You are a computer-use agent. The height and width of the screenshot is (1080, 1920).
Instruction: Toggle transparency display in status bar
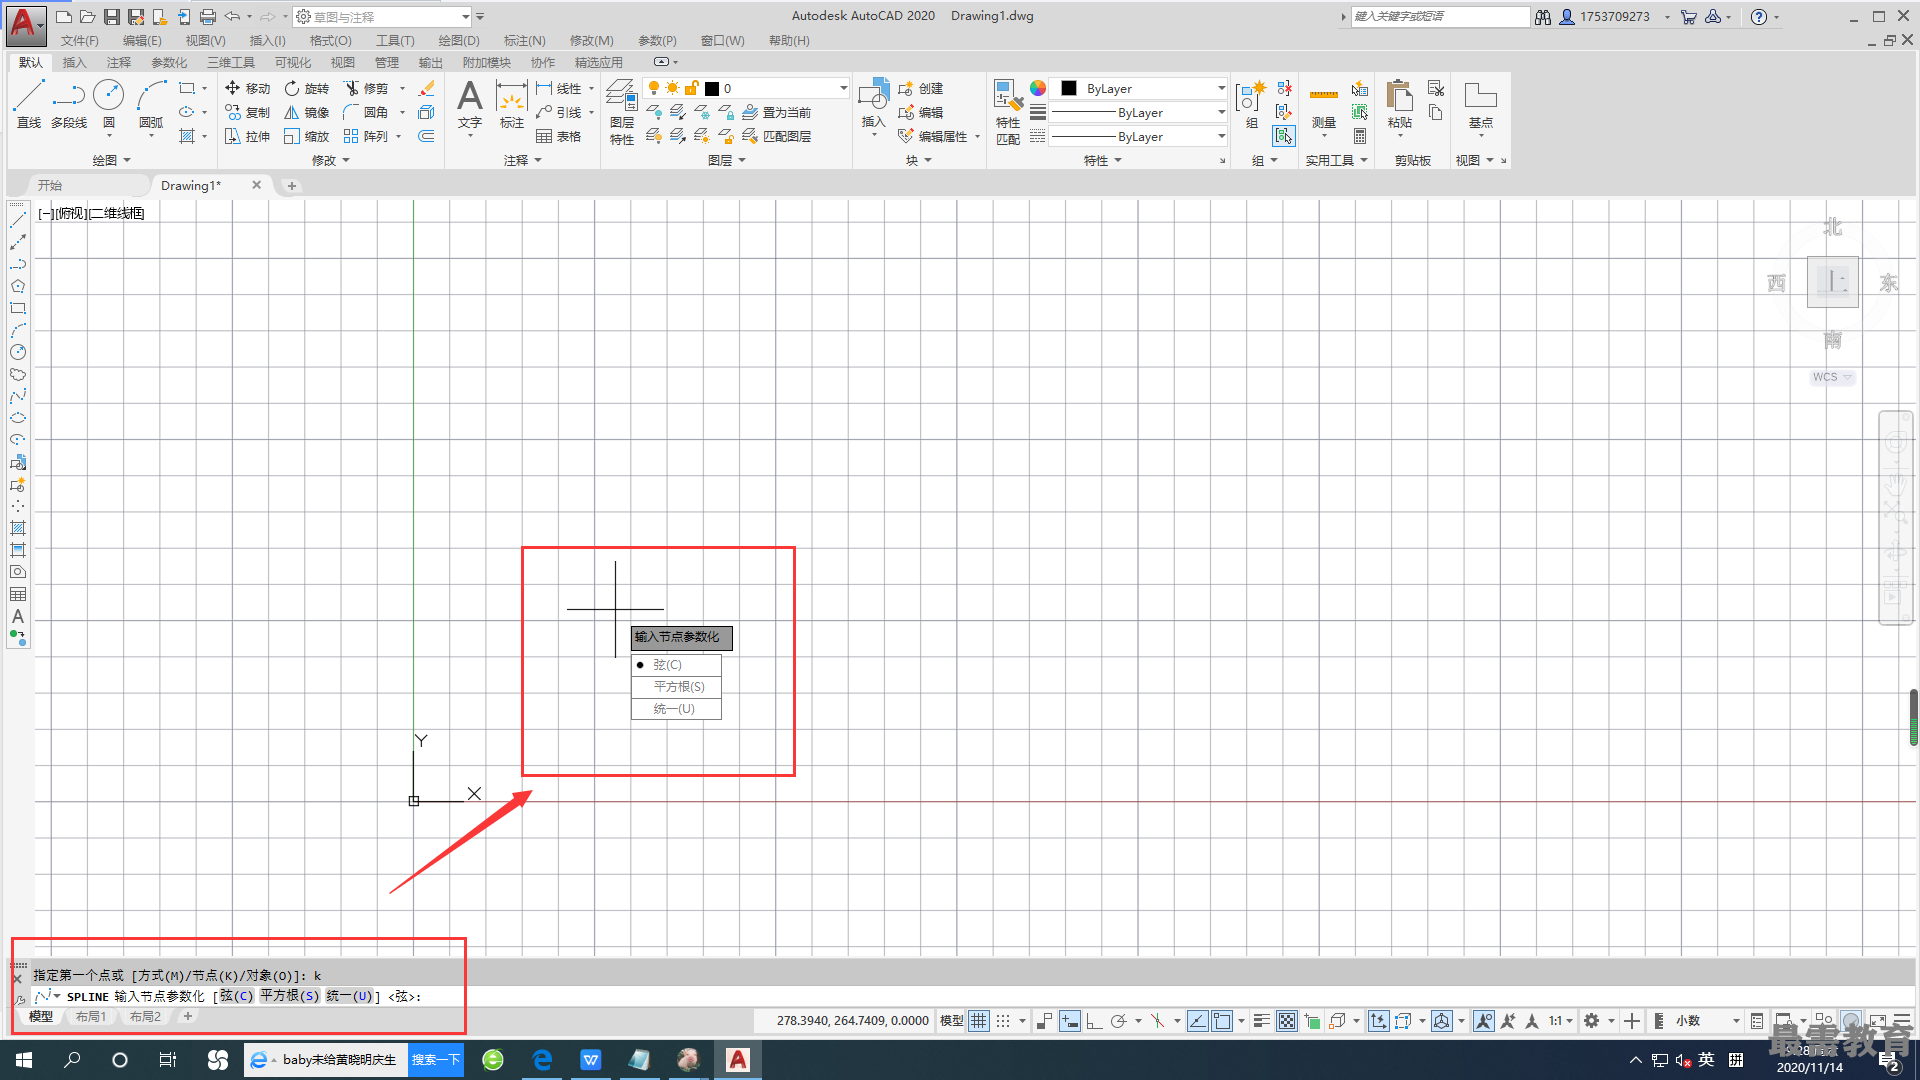pyautogui.click(x=1287, y=1021)
